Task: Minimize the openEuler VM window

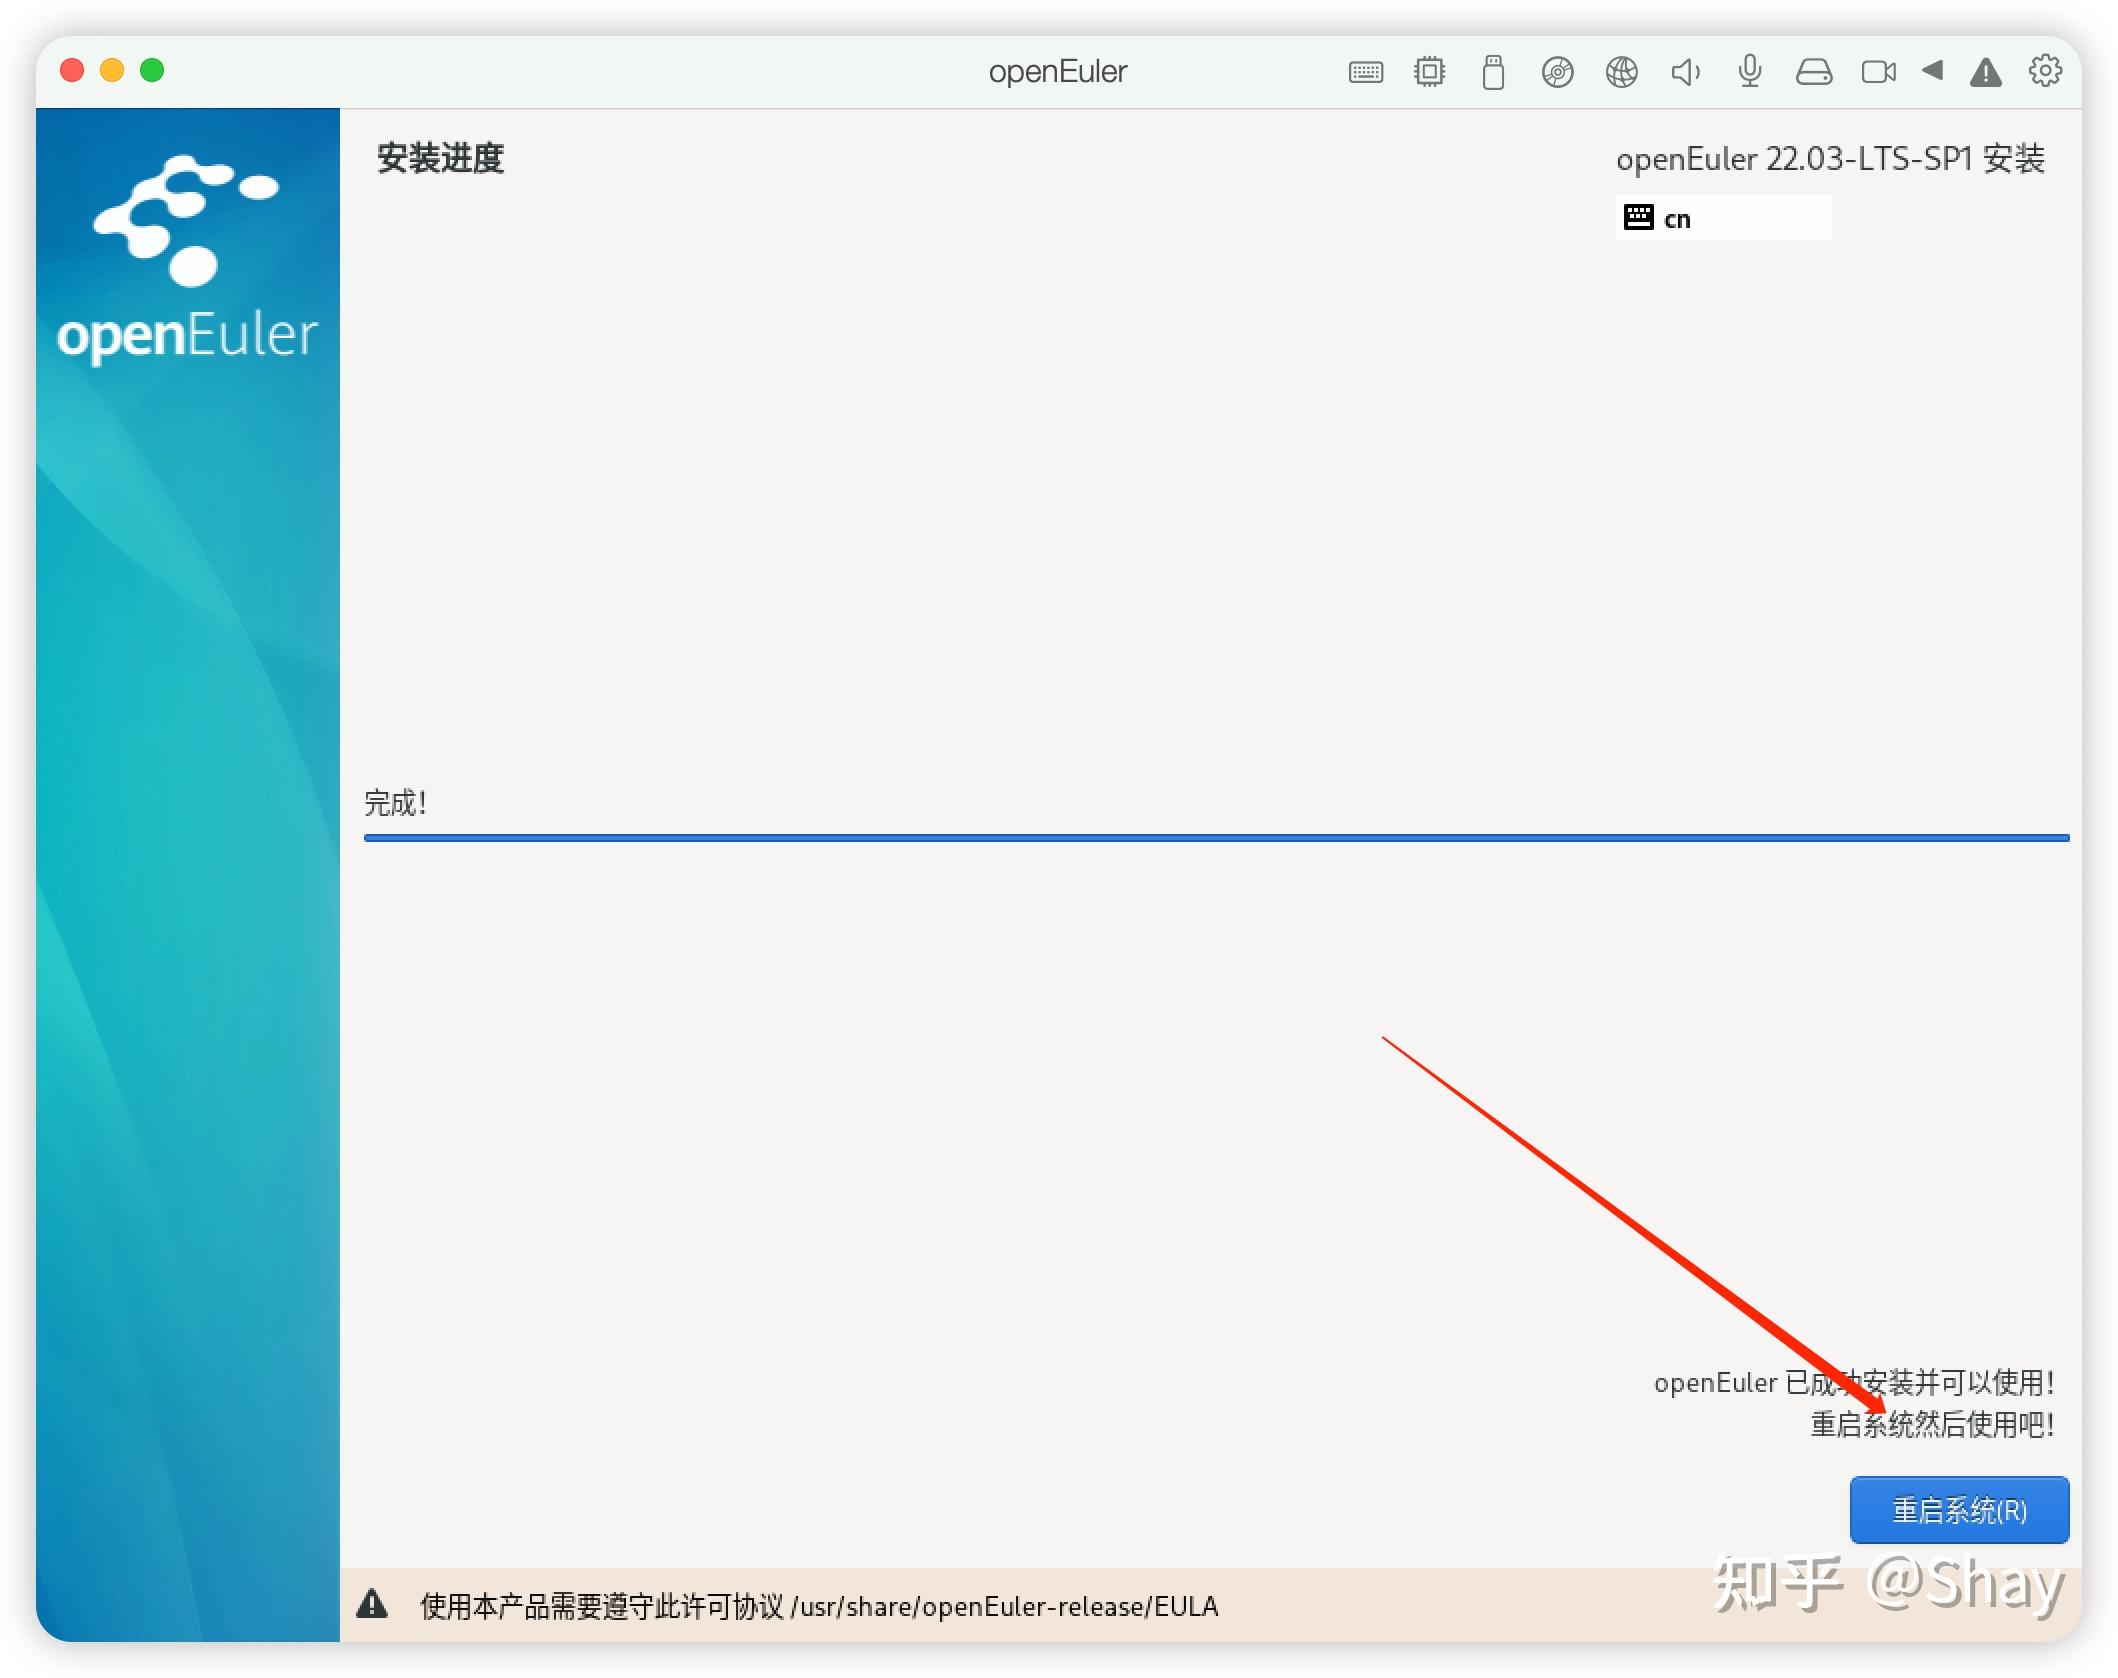Action: 112,70
